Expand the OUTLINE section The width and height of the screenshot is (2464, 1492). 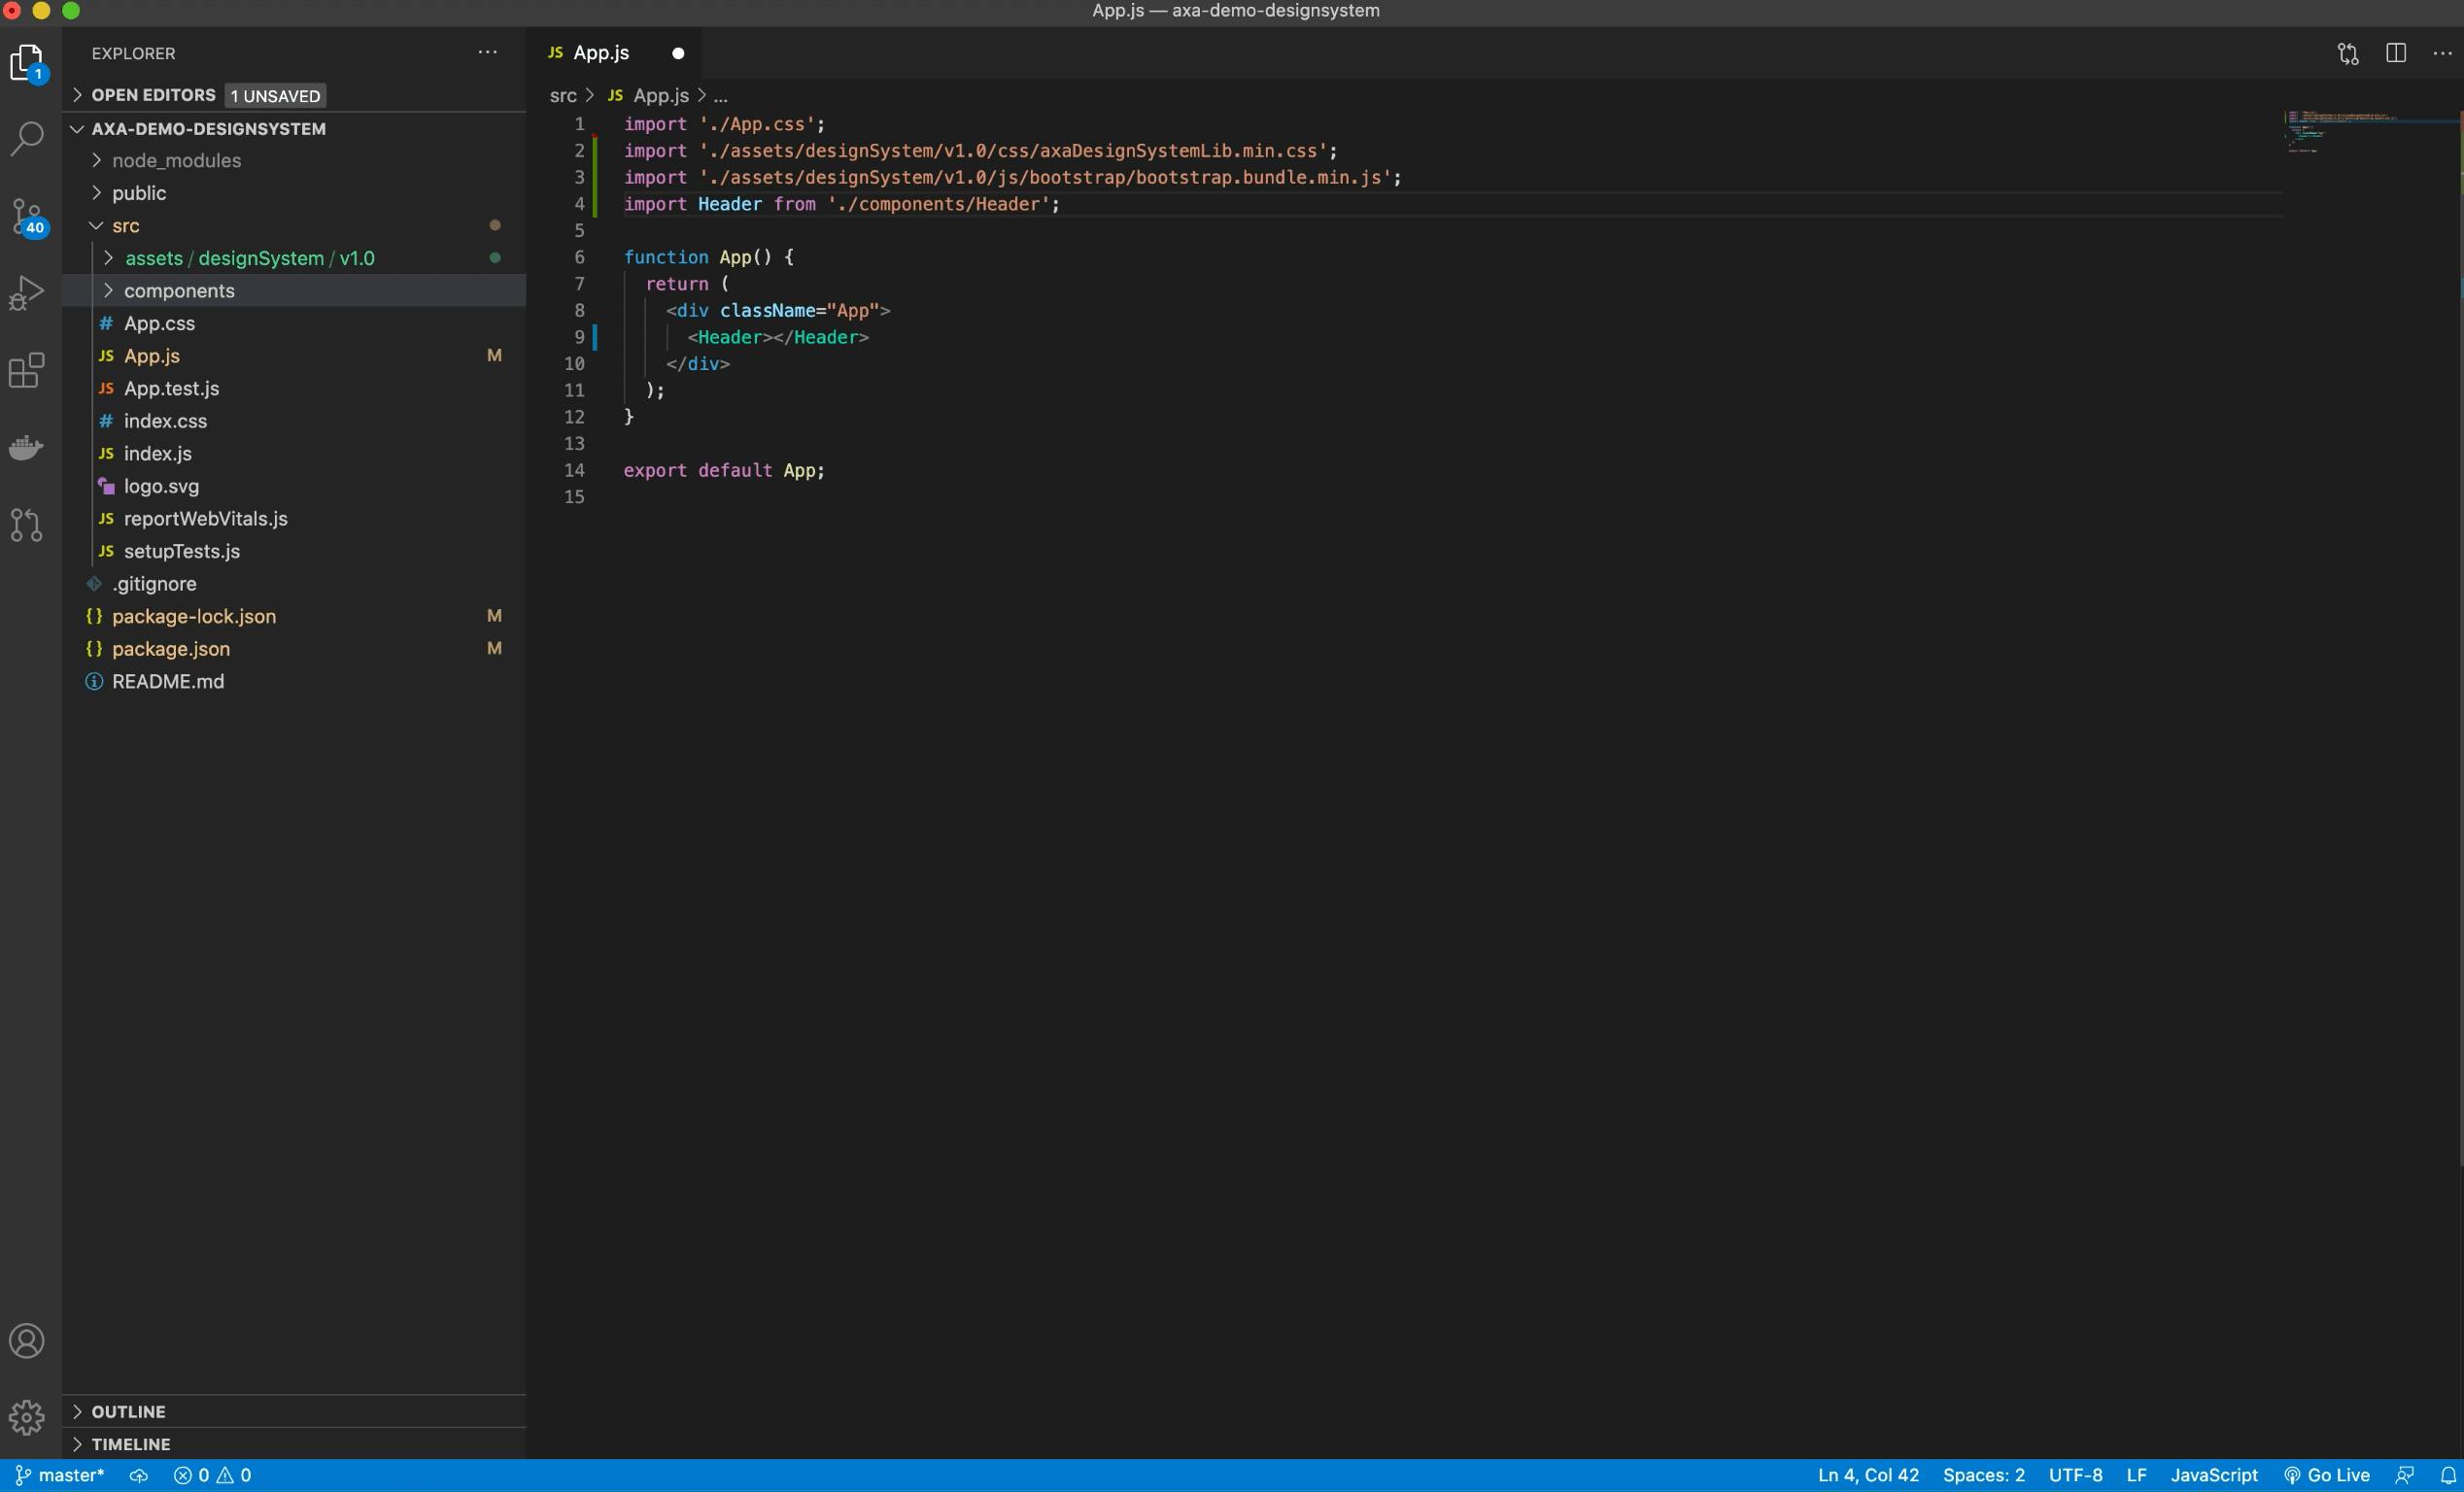[128, 1411]
